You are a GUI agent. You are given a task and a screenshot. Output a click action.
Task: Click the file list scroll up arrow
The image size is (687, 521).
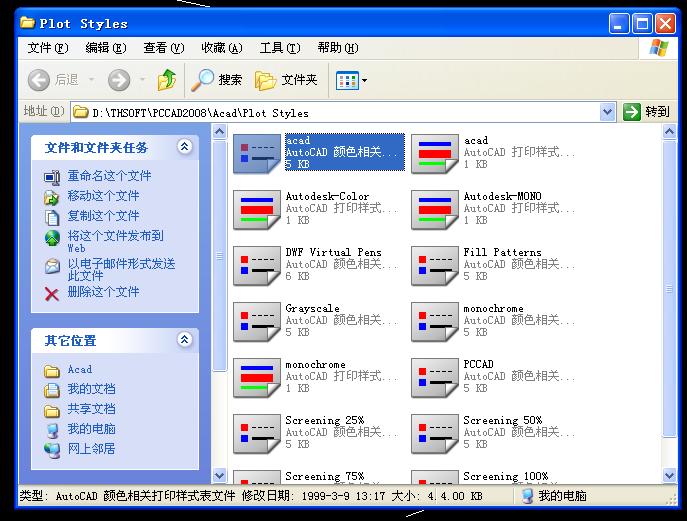click(x=669, y=131)
